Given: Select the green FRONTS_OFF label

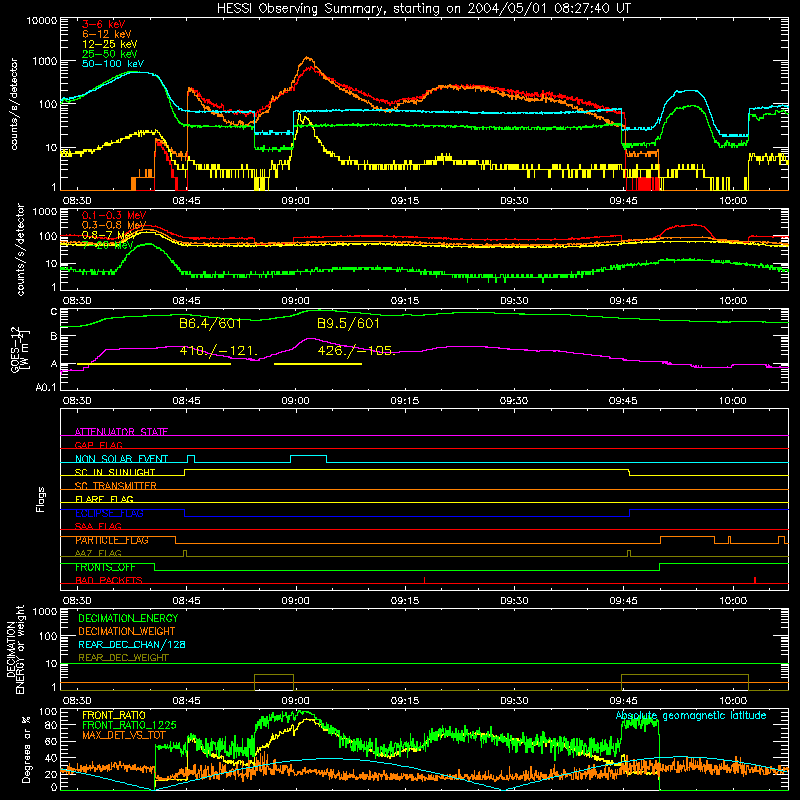Looking at the screenshot, I should (105, 567).
